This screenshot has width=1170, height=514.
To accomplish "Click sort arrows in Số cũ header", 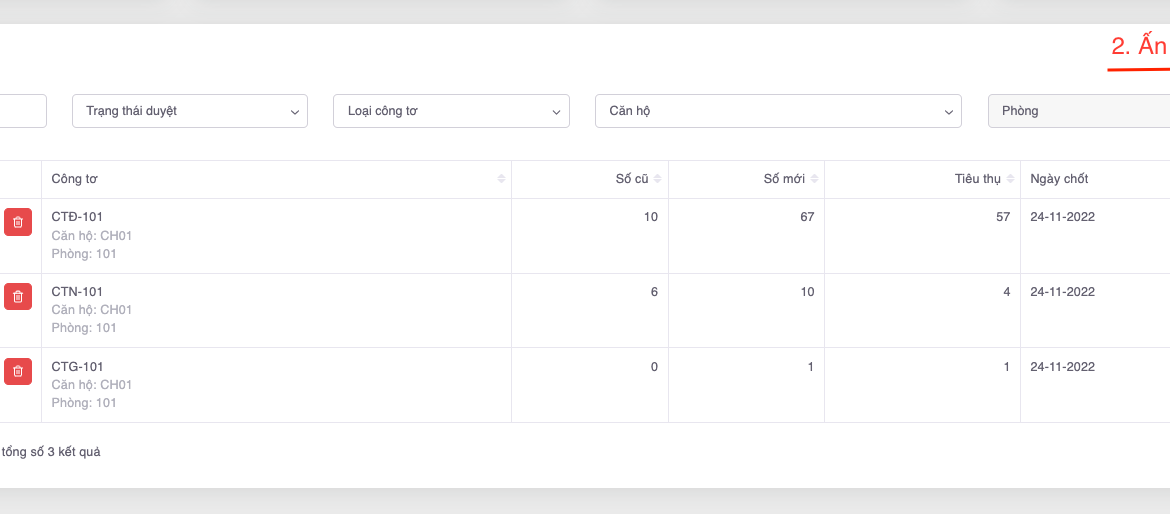I will 658,179.
